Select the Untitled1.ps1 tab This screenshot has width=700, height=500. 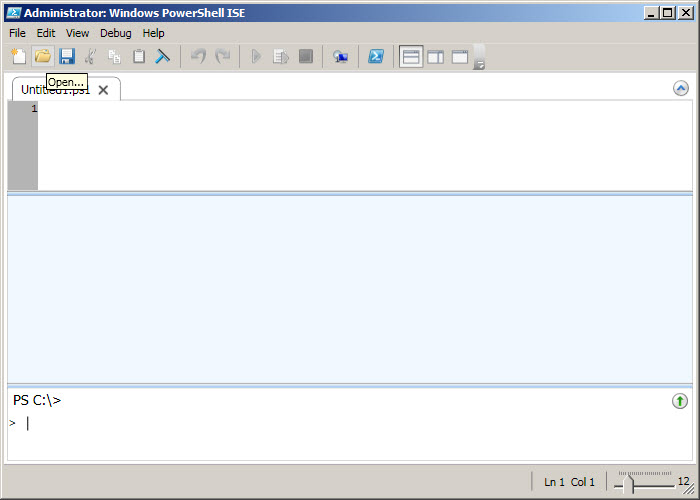(x=55, y=90)
